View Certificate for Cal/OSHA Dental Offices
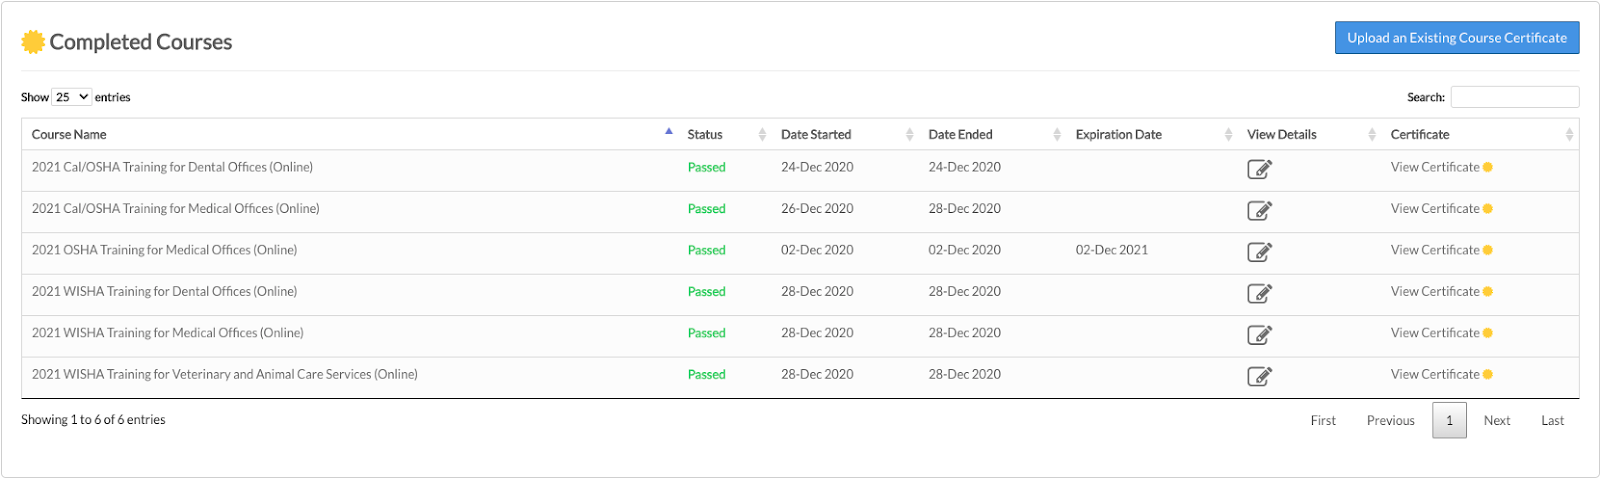This screenshot has width=1600, height=478. [1434, 167]
